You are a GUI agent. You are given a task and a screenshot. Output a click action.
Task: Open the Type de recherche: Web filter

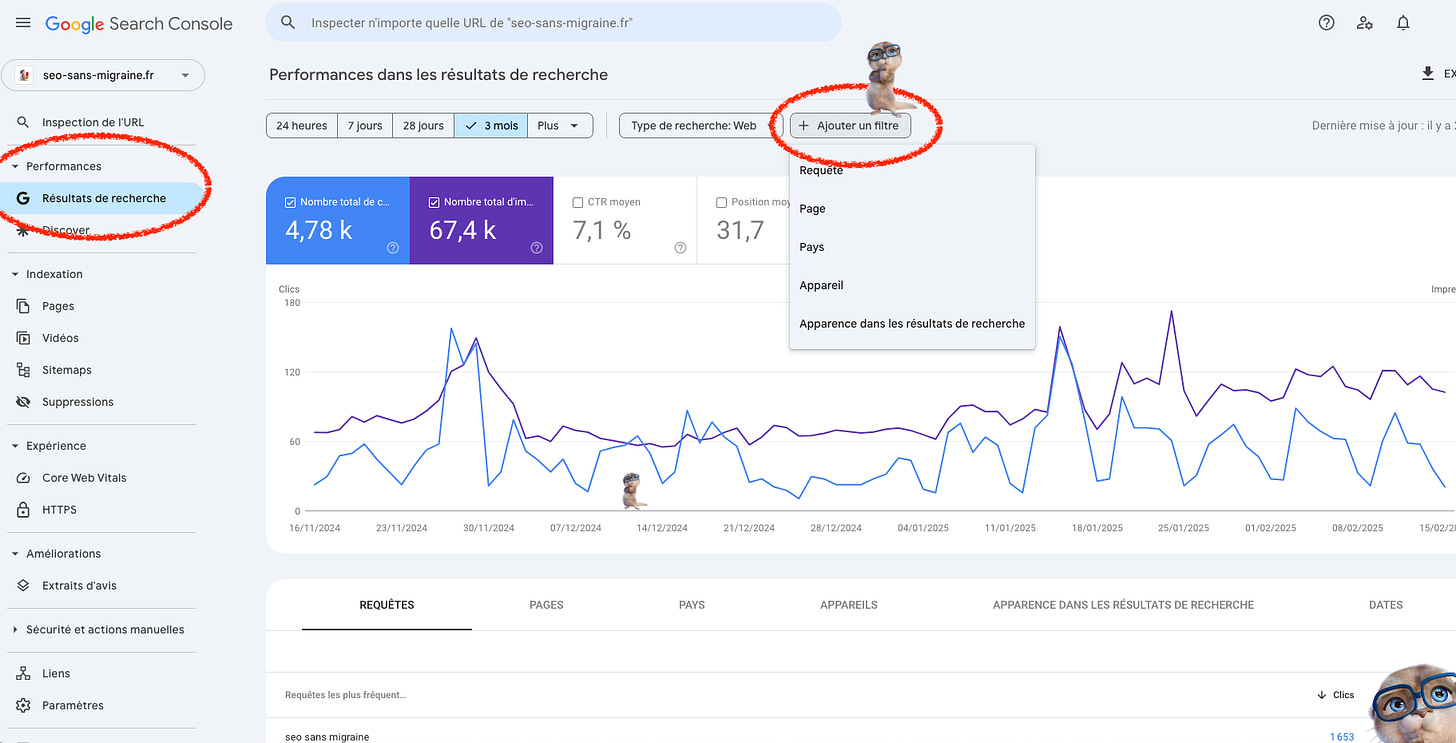coord(700,126)
